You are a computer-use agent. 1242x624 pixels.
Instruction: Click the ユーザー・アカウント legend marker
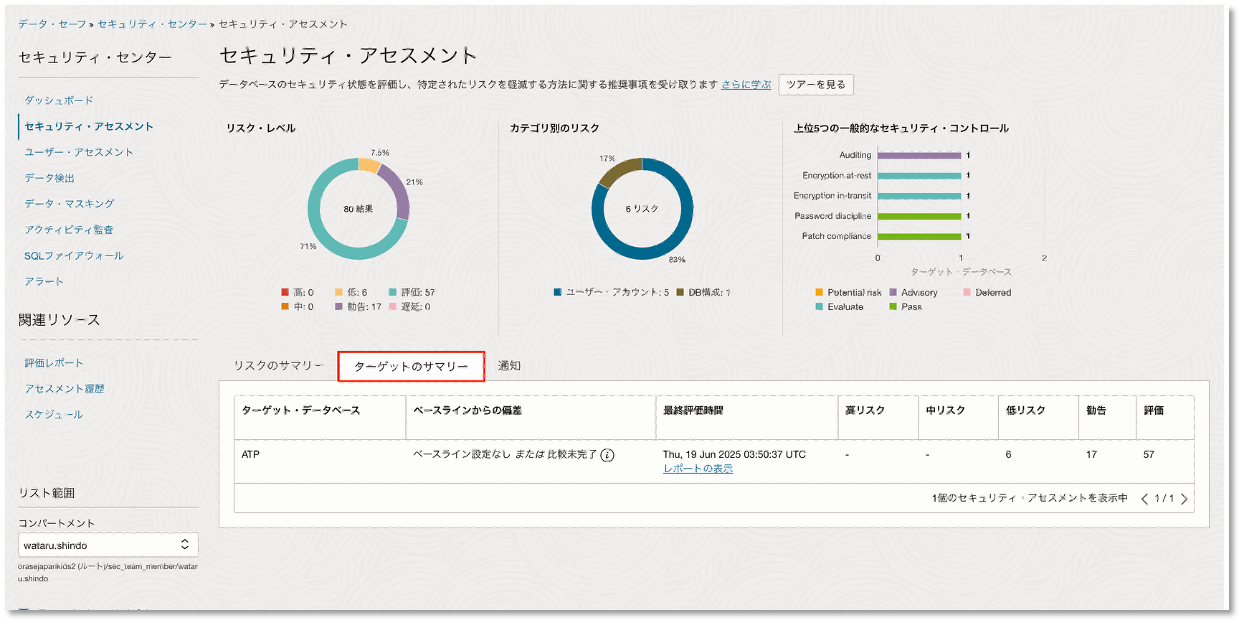(557, 293)
